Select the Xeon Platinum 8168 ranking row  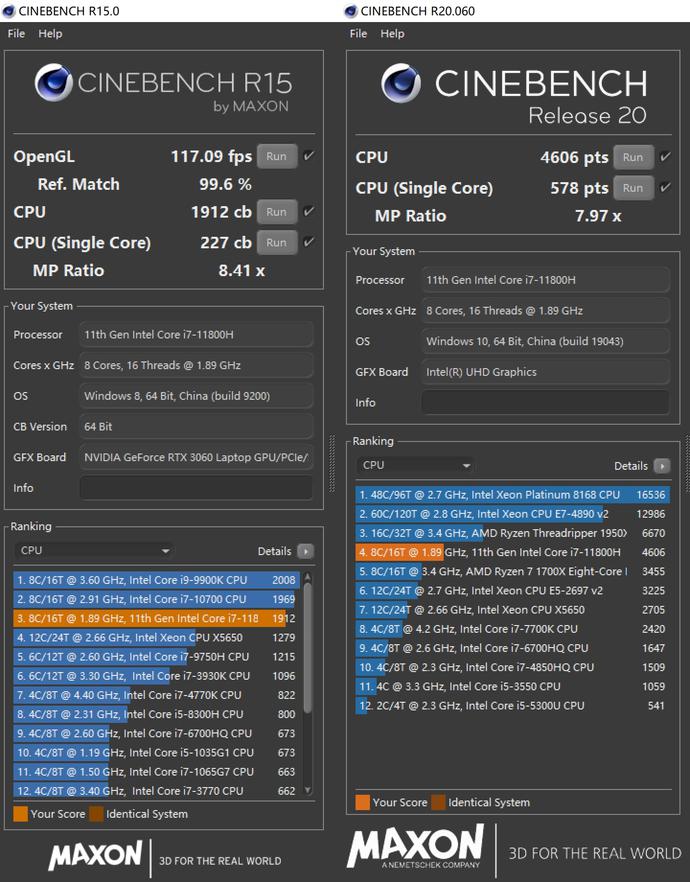[512, 494]
